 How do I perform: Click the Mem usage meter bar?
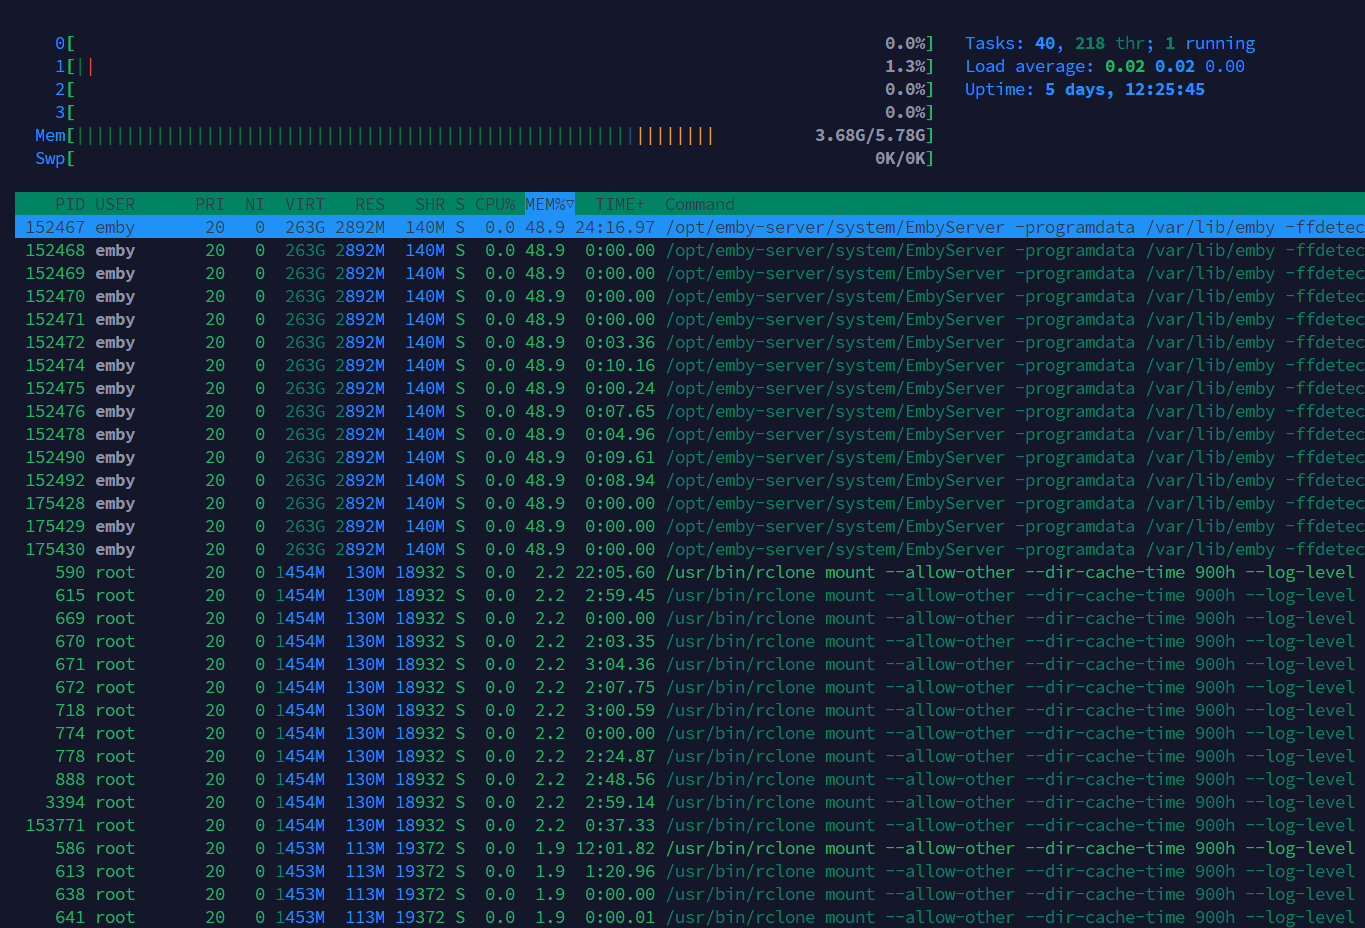[484, 135]
